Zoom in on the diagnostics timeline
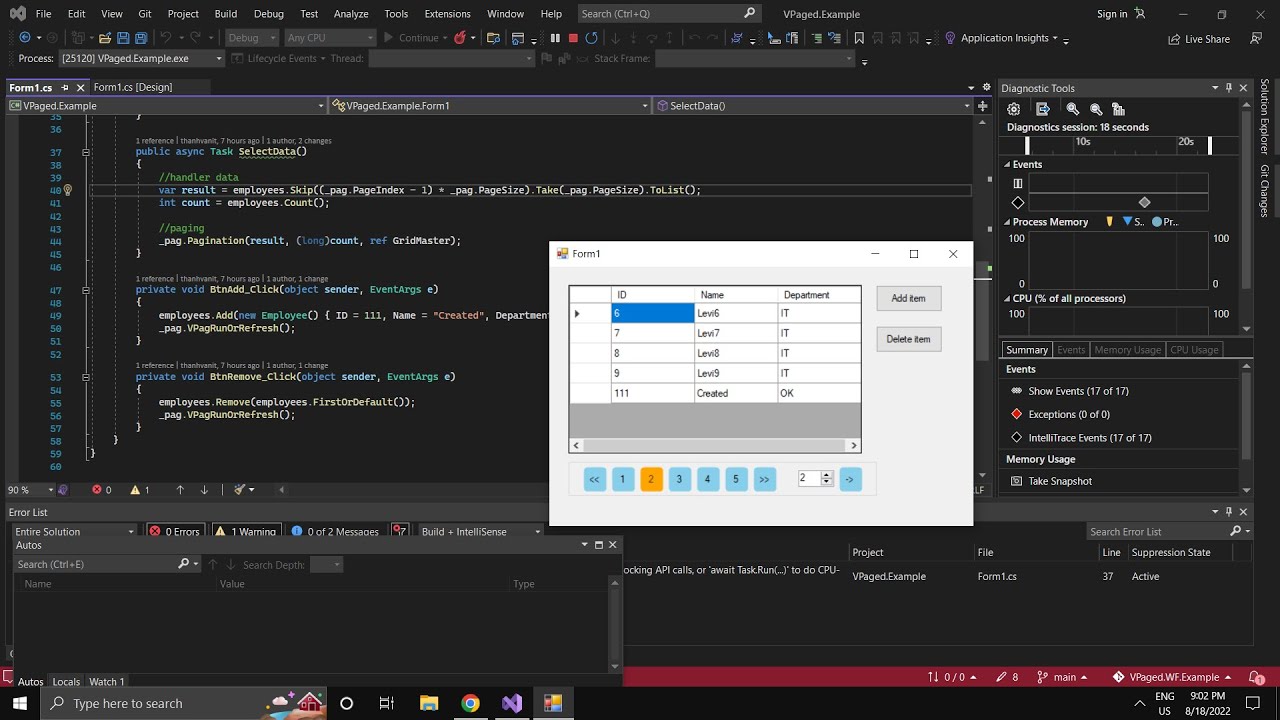The width and height of the screenshot is (1280, 720). tap(1073, 109)
